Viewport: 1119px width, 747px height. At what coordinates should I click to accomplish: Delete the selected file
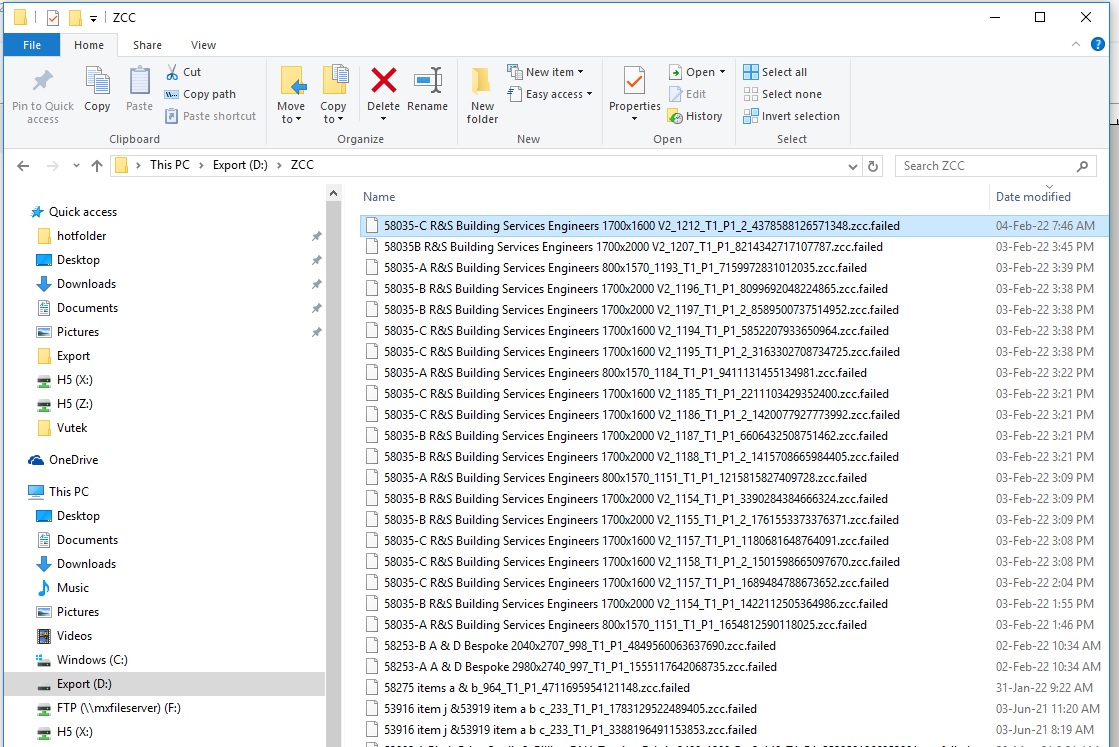[x=383, y=87]
